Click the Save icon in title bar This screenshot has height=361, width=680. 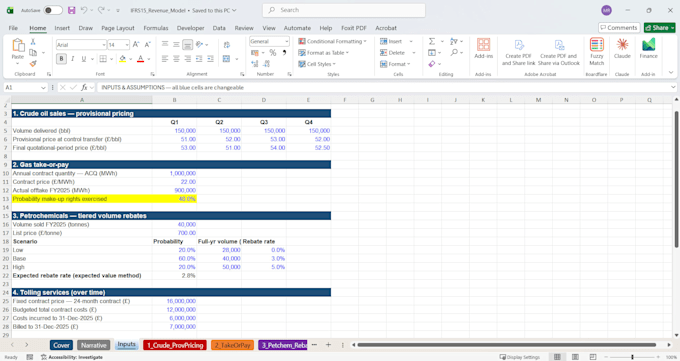(72, 10)
